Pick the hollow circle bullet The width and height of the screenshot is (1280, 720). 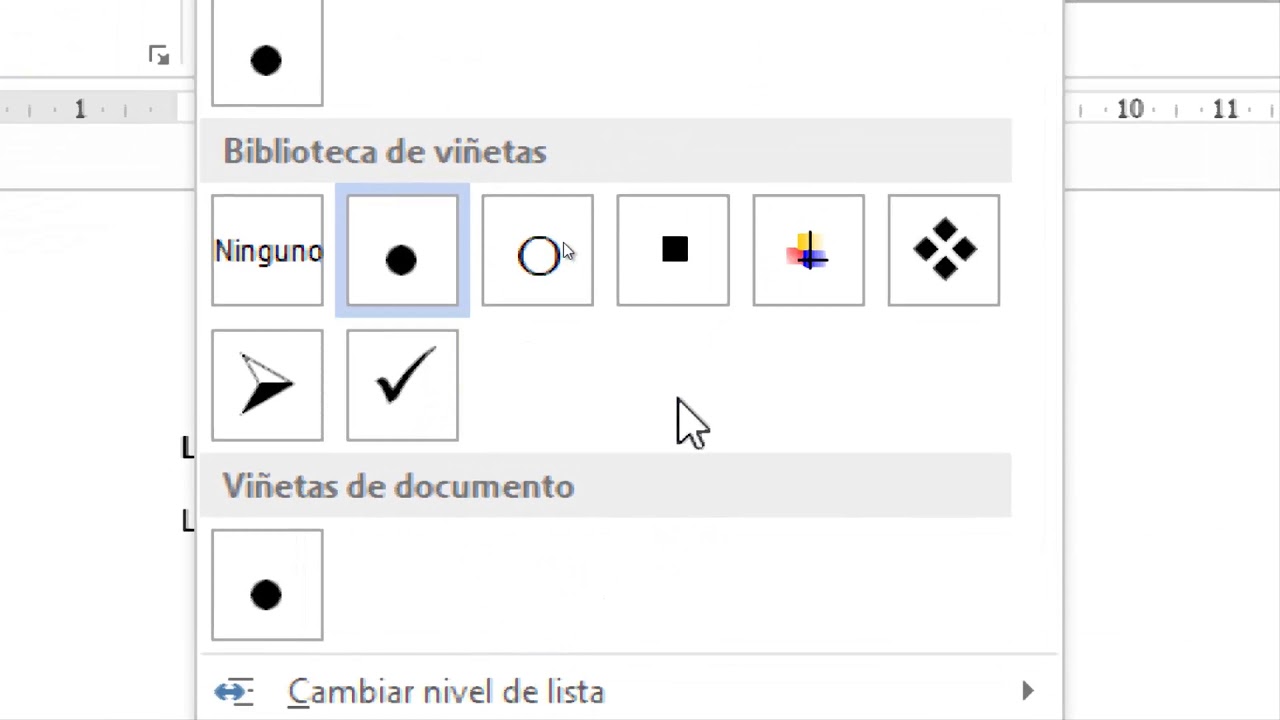coord(537,251)
